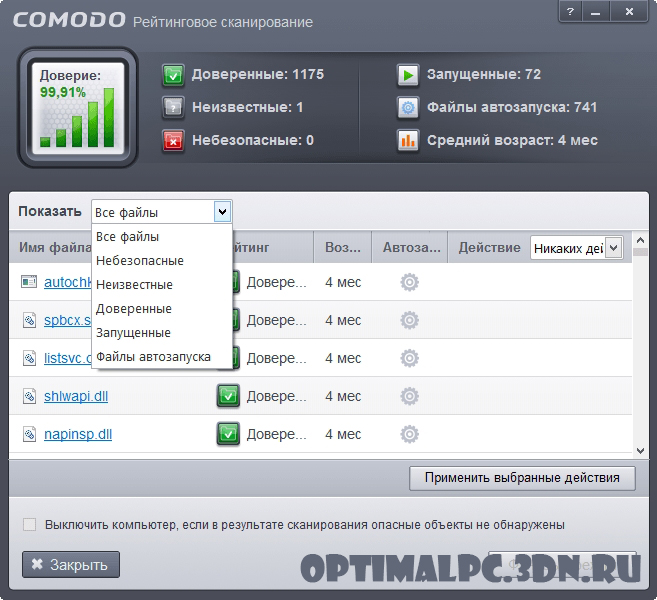Image resolution: width=657 pixels, height=600 pixels.
Task: Open the help question mark button
Action: tap(570, 12)
